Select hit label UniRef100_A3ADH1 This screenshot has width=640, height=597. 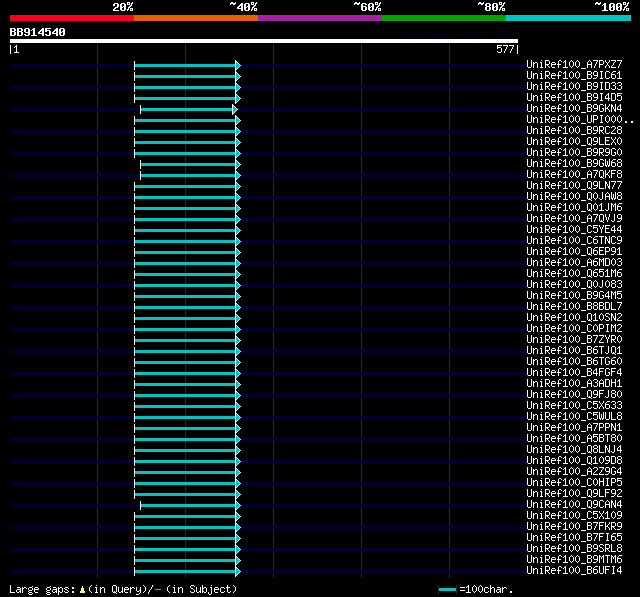point(574,384)
